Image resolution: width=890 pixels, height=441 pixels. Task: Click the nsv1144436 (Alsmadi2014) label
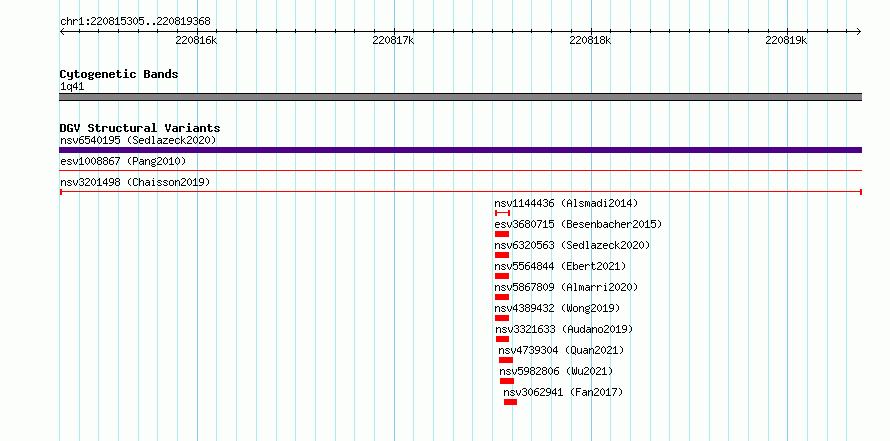[566, 203]
